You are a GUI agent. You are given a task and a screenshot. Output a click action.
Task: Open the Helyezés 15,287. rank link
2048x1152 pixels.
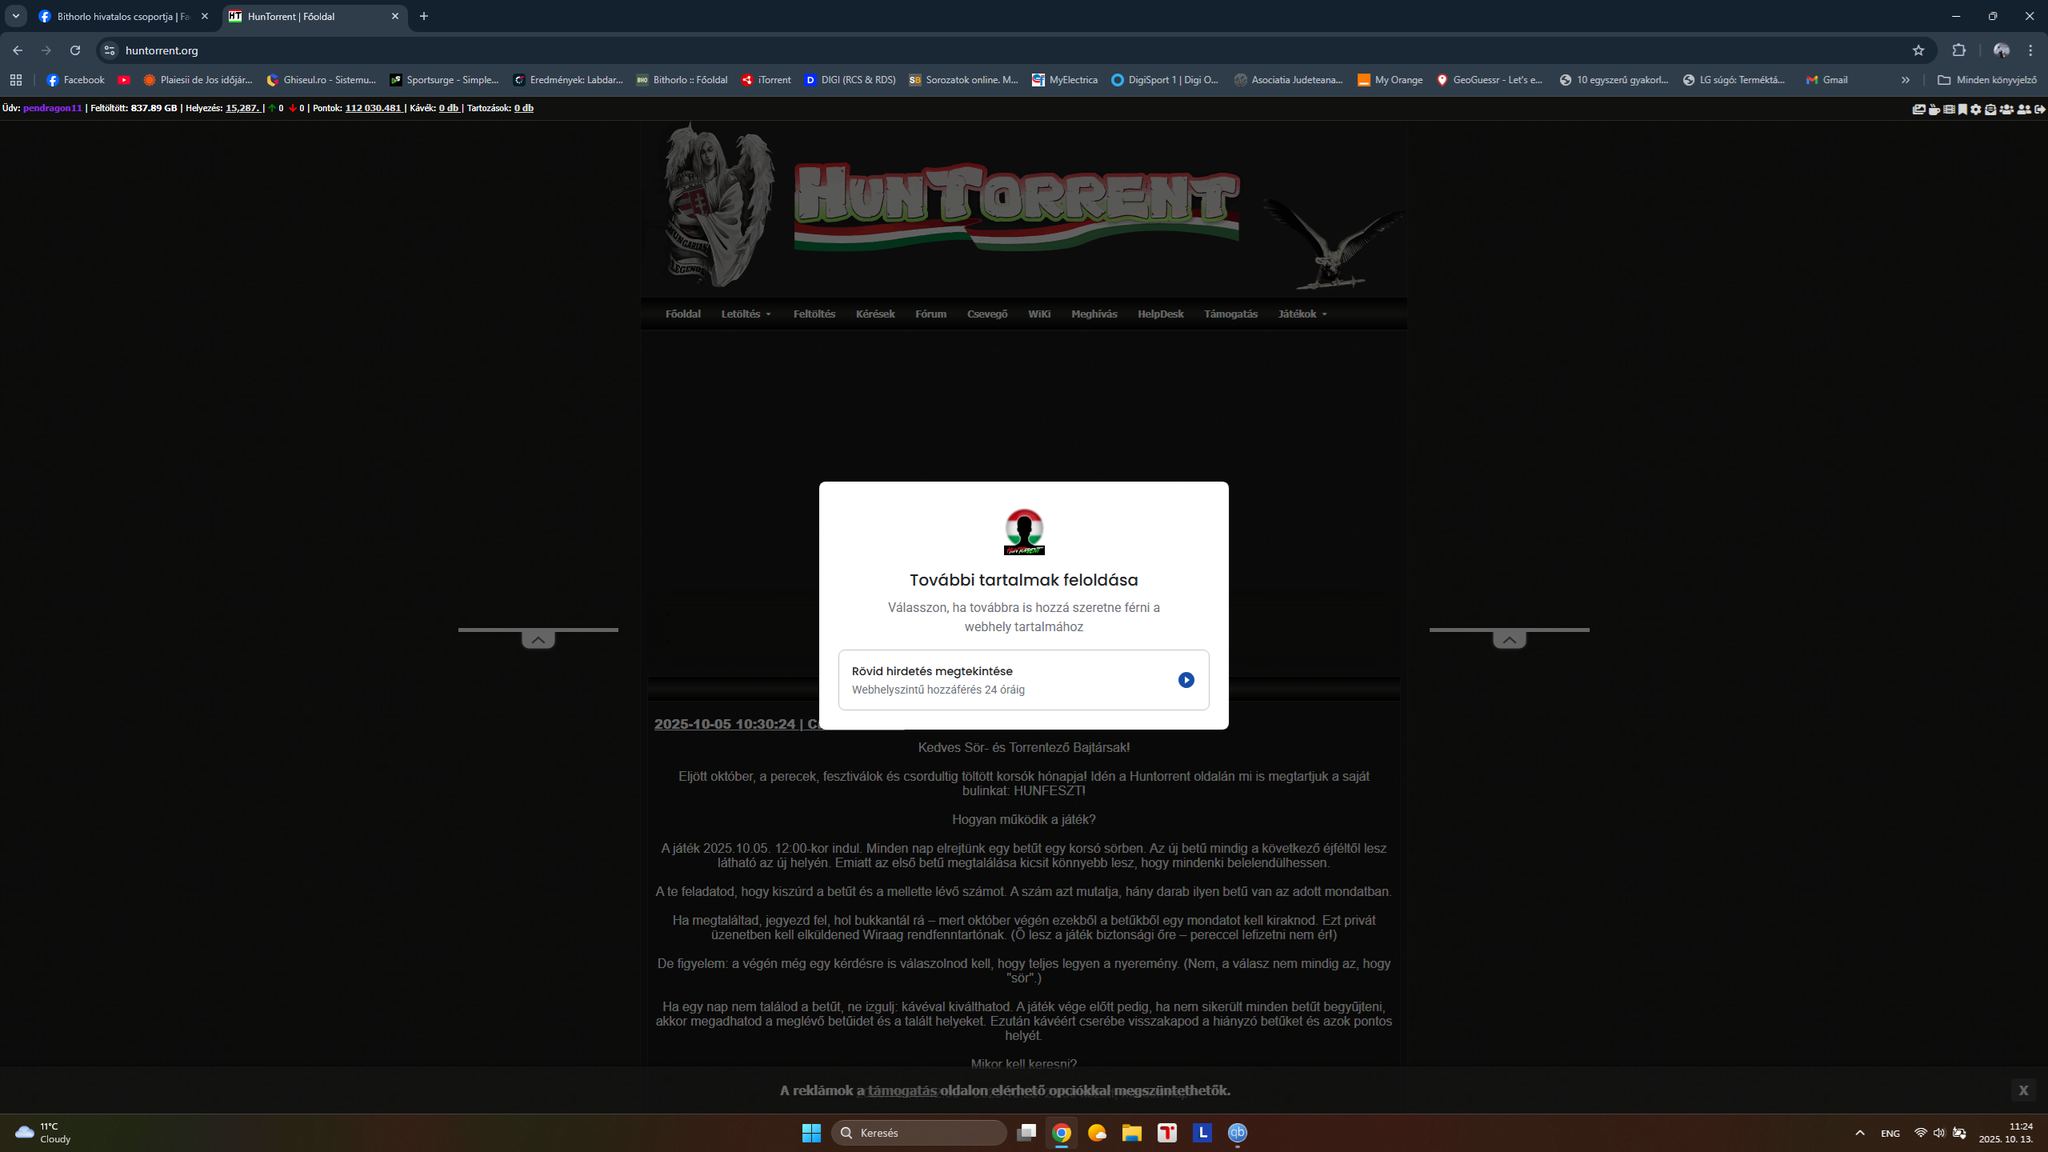243,108
